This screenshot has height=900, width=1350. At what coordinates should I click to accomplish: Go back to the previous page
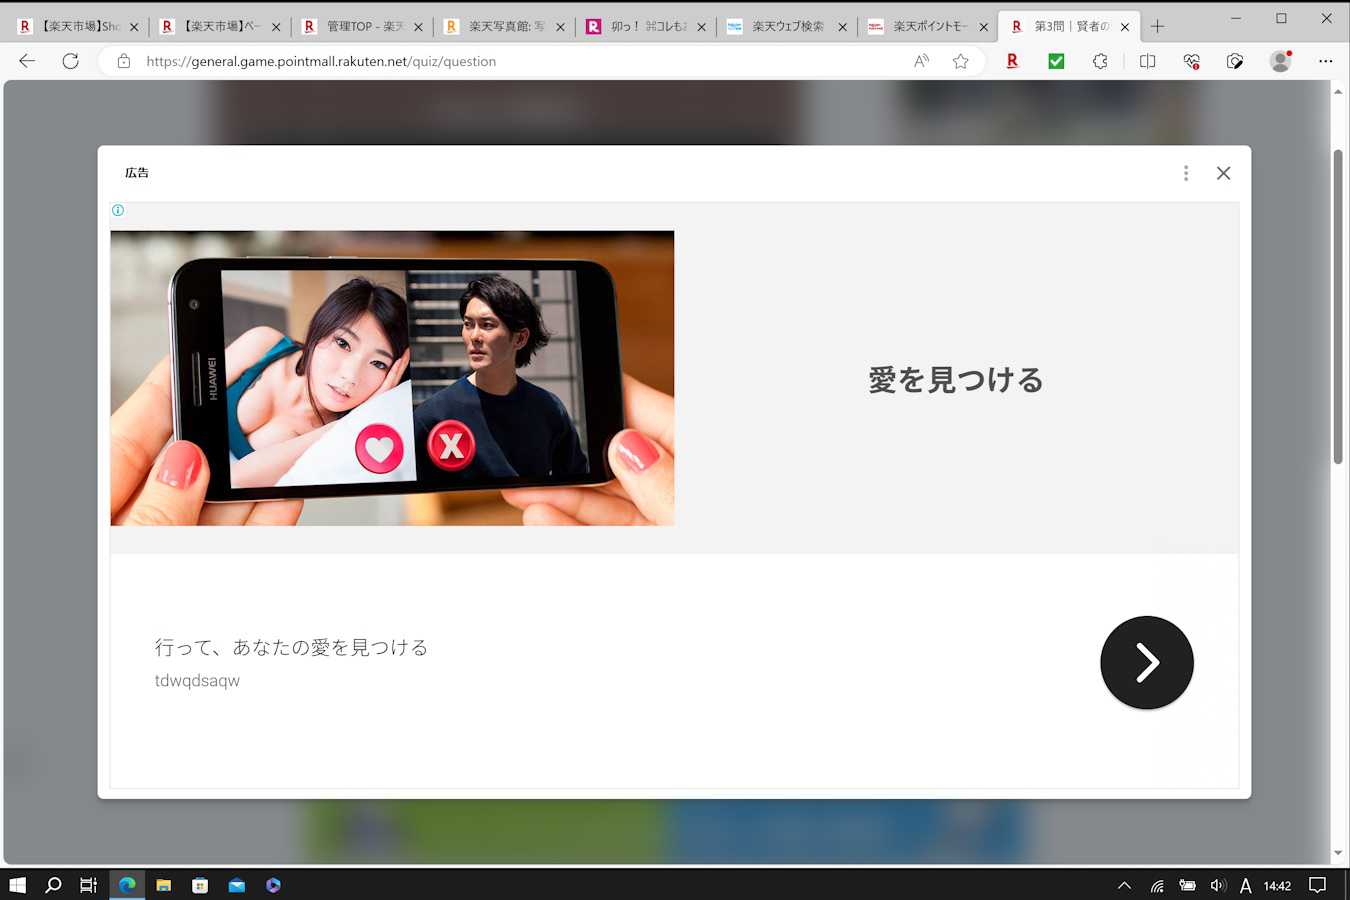click(27, 61)
